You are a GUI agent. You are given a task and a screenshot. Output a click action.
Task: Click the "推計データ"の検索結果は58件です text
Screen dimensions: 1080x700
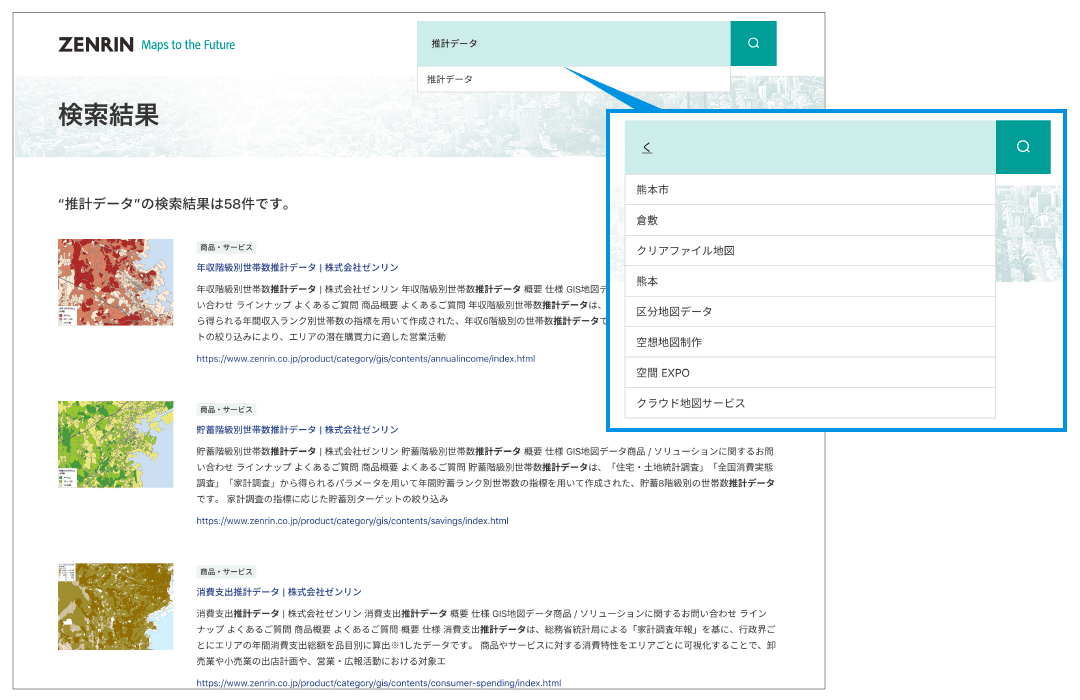coord(176,204)
